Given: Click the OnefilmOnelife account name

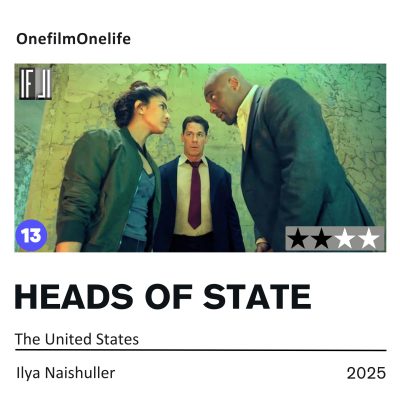Looking at the screenshot, I should point(73,39).
